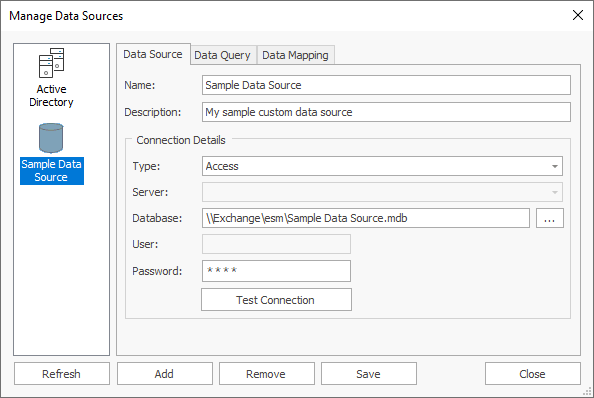This screenshot has width=594, height=398.
Task: Click into the Name input field
Action: pyautogui.click(x=386, y=85)
